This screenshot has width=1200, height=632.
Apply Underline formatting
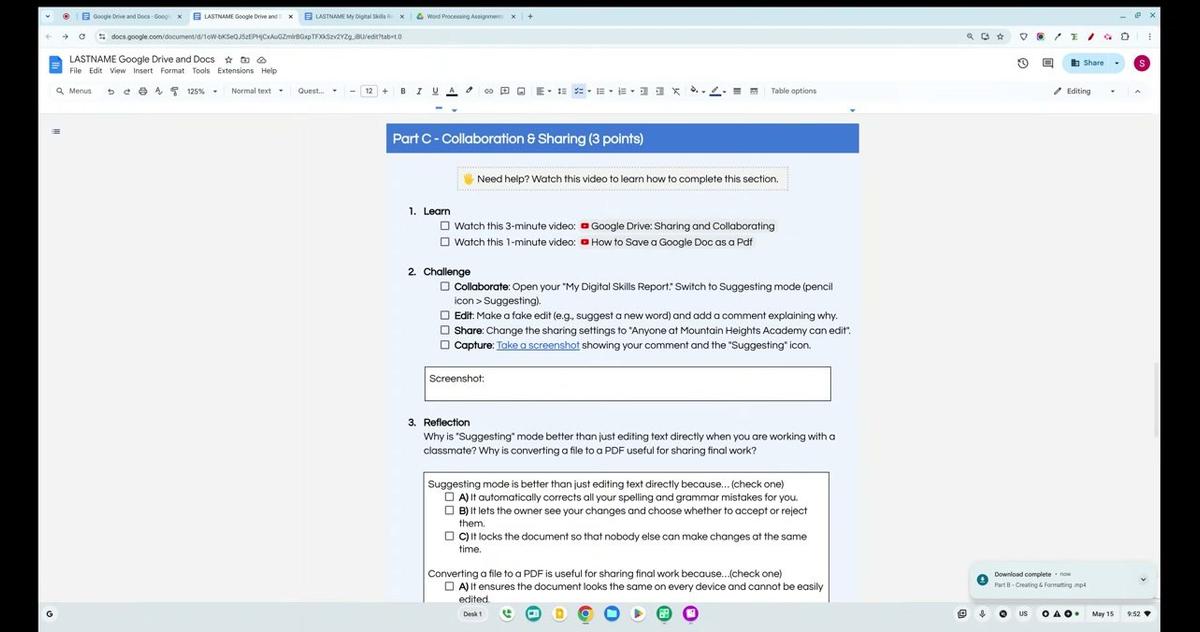click(x=435, y=91)
